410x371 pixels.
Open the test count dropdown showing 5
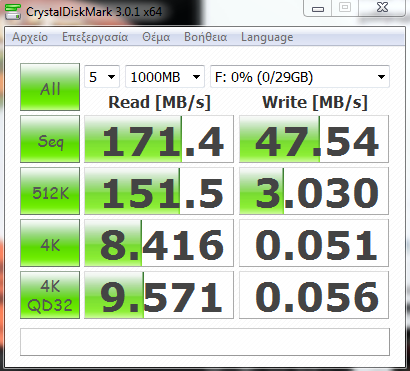102,77
